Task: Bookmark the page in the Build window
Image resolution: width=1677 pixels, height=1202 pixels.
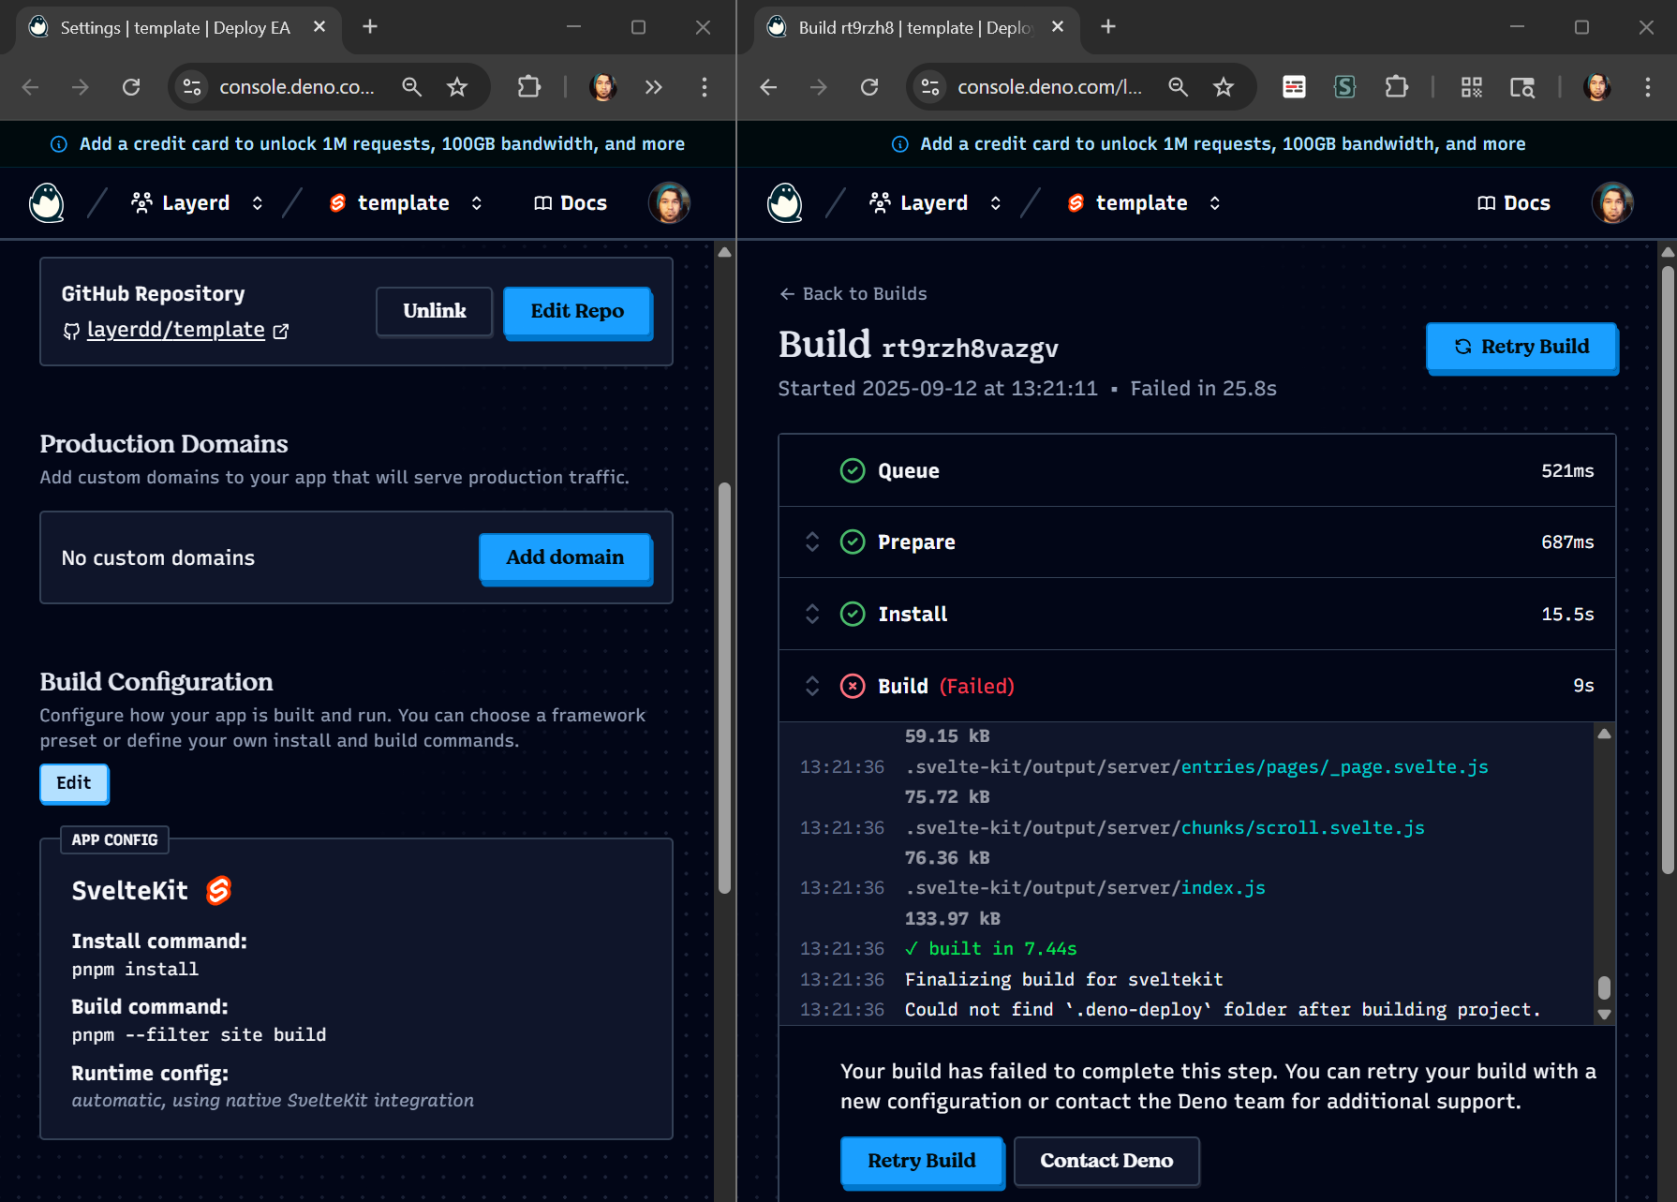Action: pos(1223,87)
